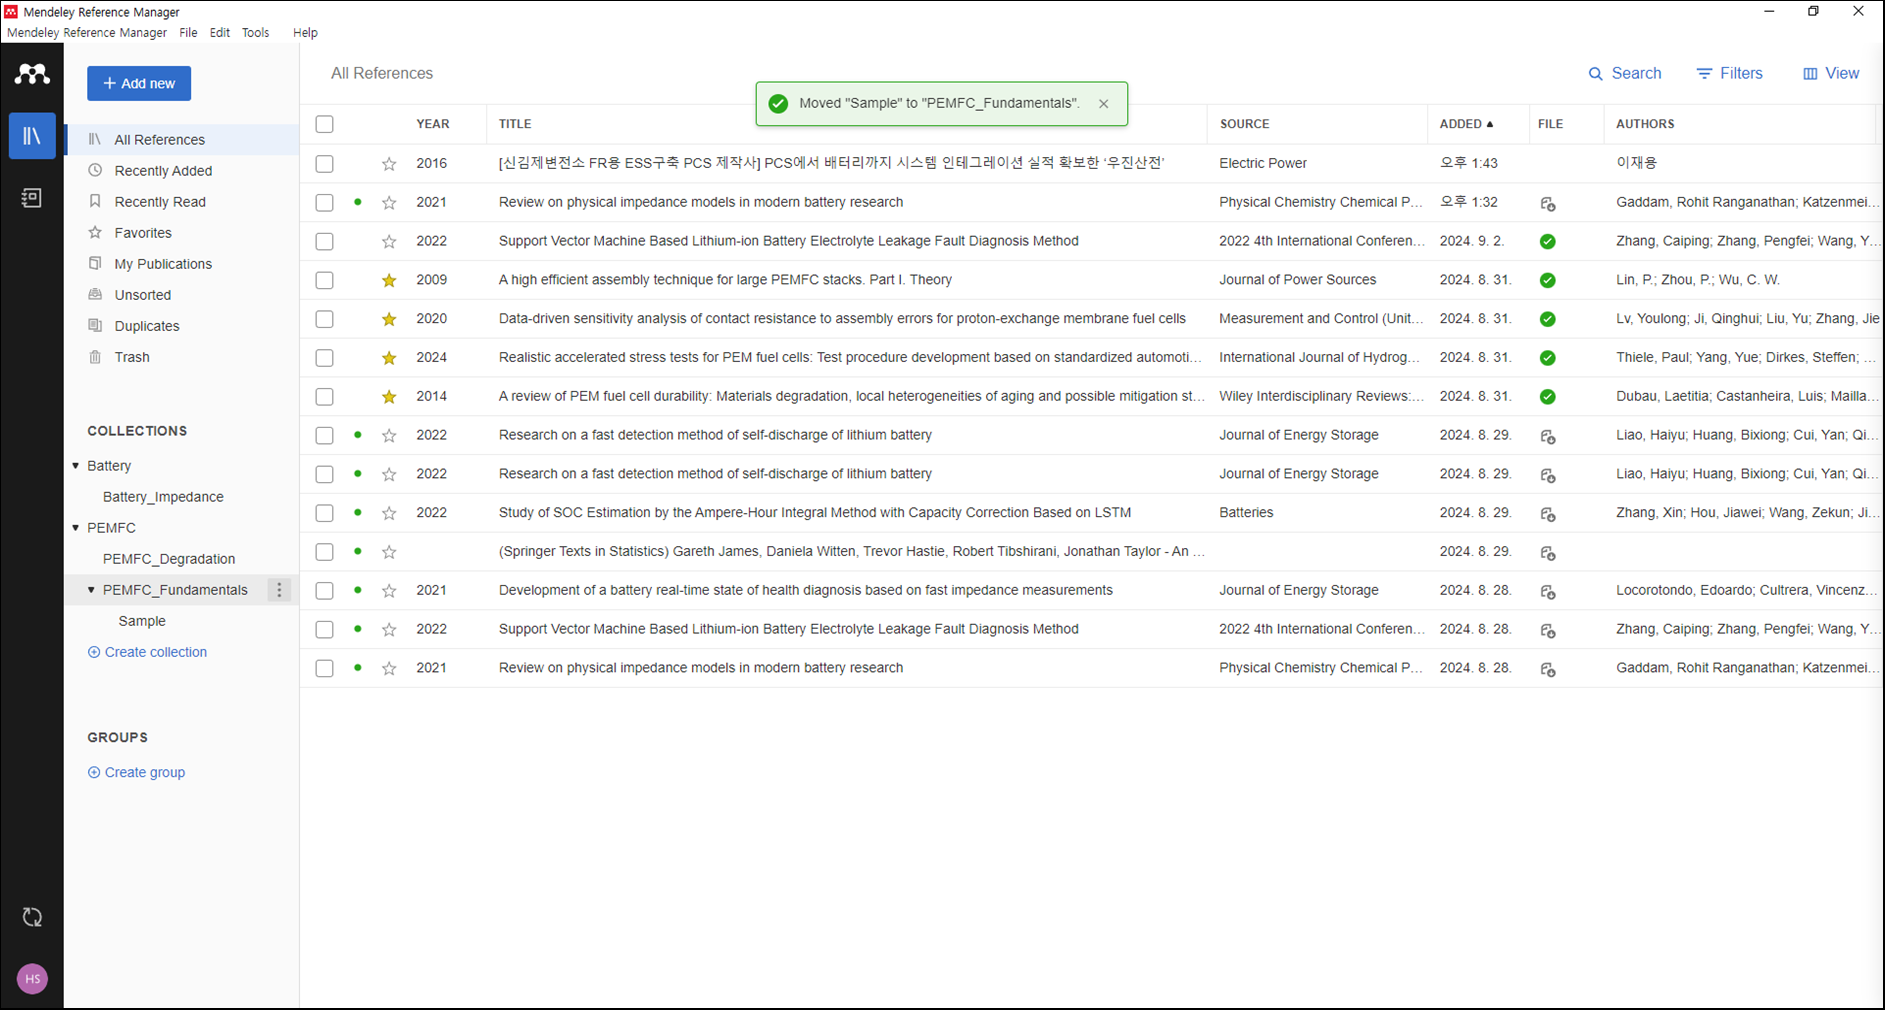Open options menu for PEMFC_Fundamentals collection
1885x1010 pixels.
279,590
